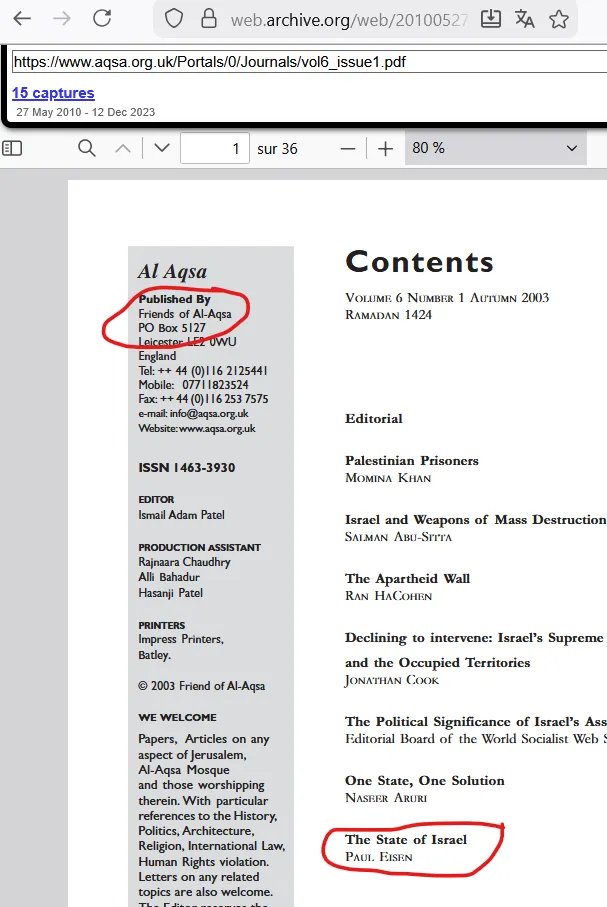The width and height of the screenshot is (607, 907).
Task: Click 'The Apartheid Wall' contents entry
Action: coord(407,578)
